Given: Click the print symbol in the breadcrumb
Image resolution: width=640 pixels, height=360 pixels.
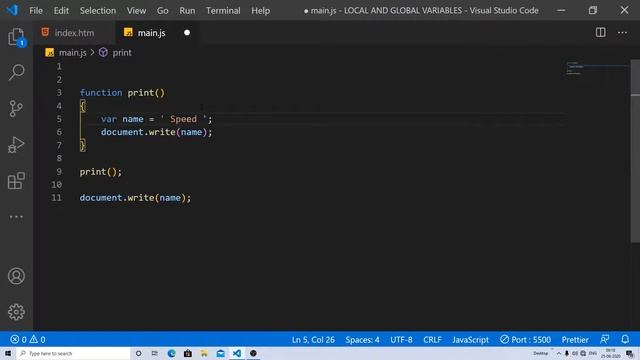Looking at the screenshot, I should click(122, 53).
